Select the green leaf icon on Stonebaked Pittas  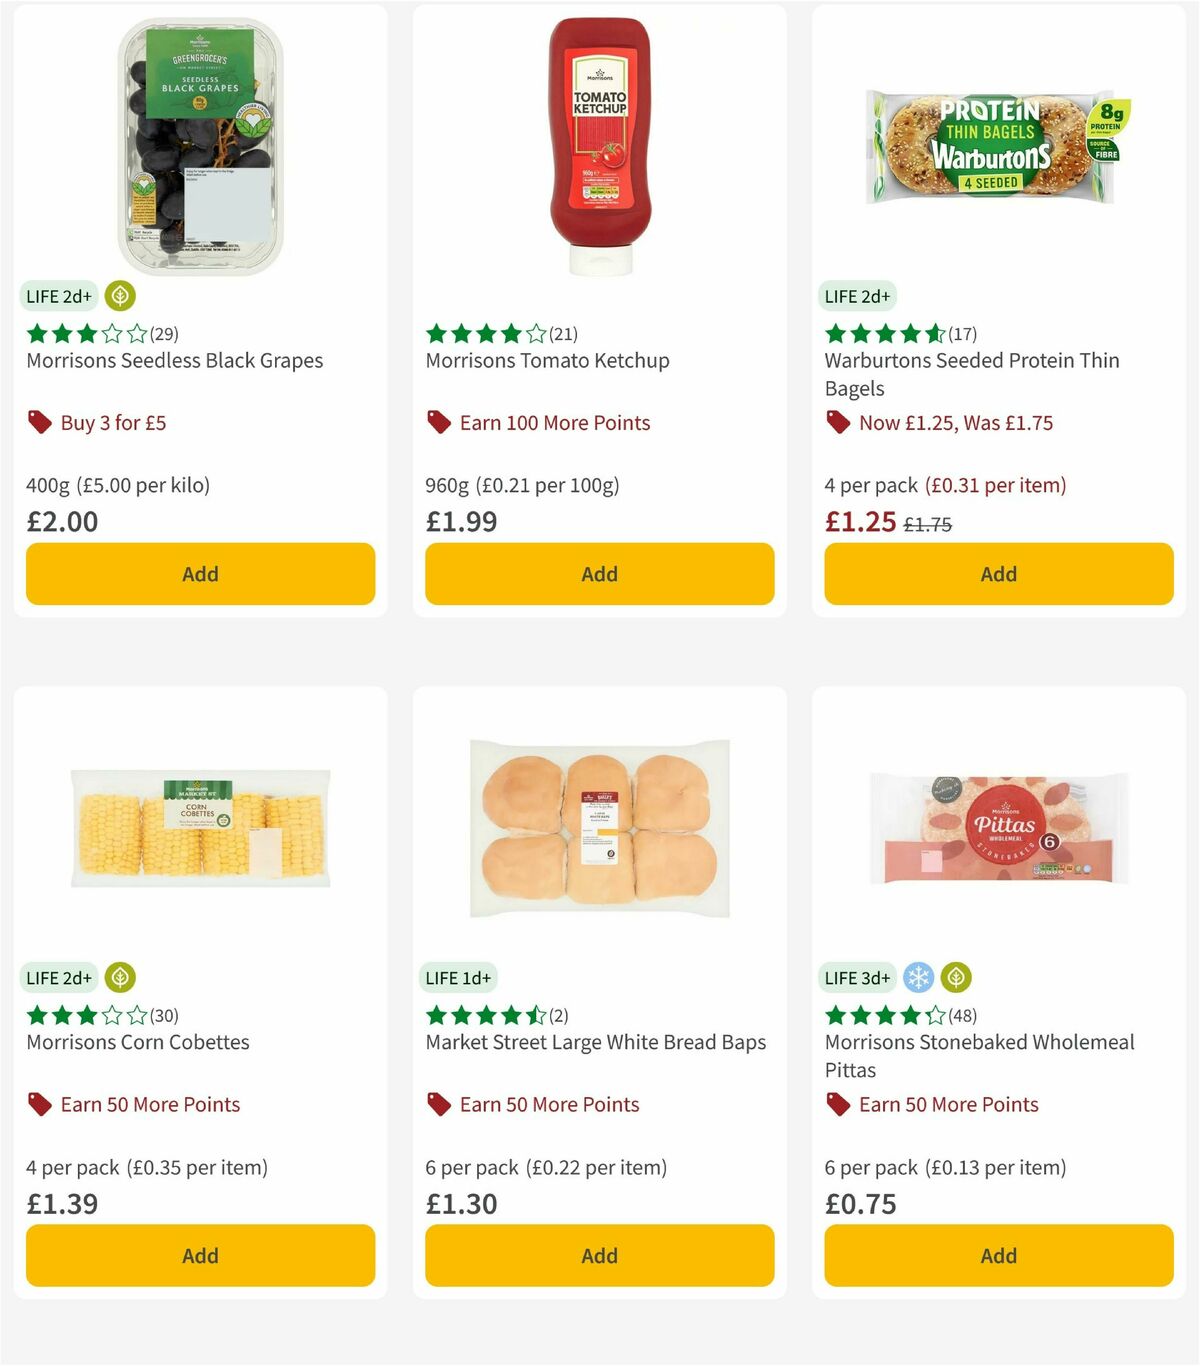956,977
